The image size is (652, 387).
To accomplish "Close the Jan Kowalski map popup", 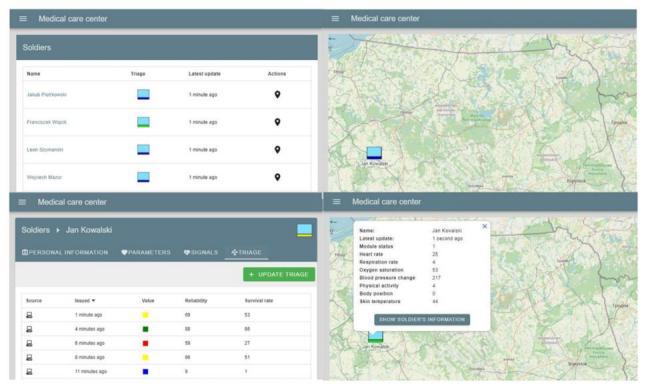I will 484,227.
